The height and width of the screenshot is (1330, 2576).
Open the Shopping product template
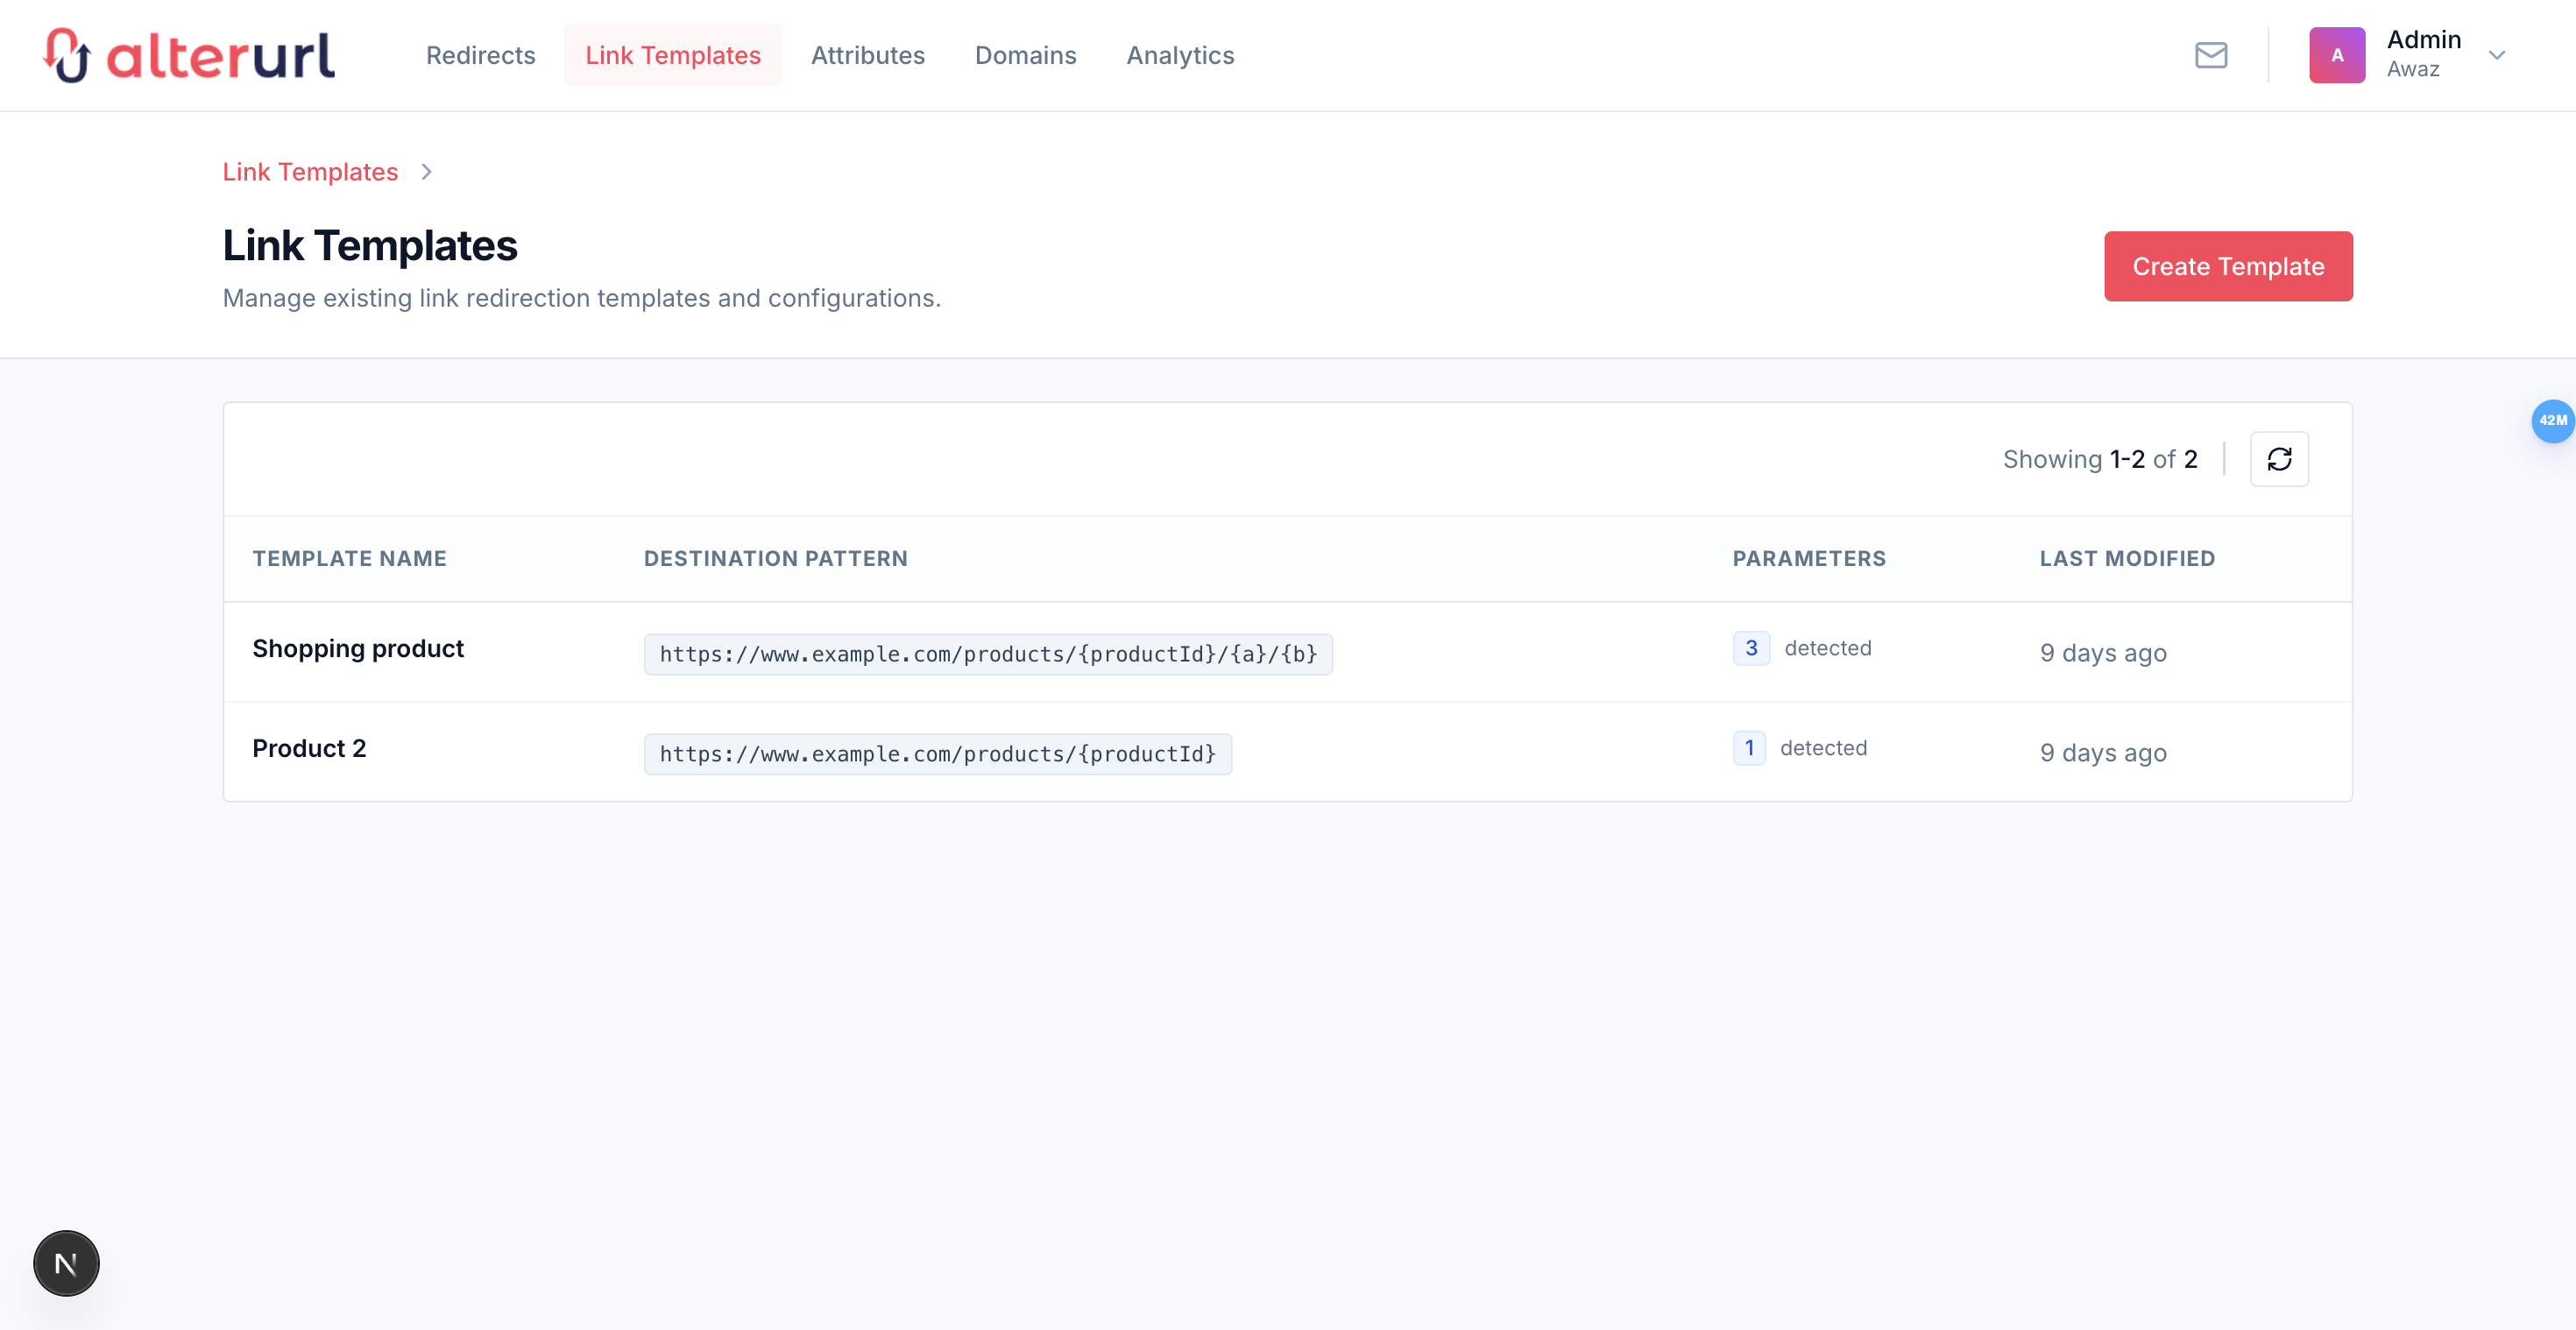click(358, 649)
